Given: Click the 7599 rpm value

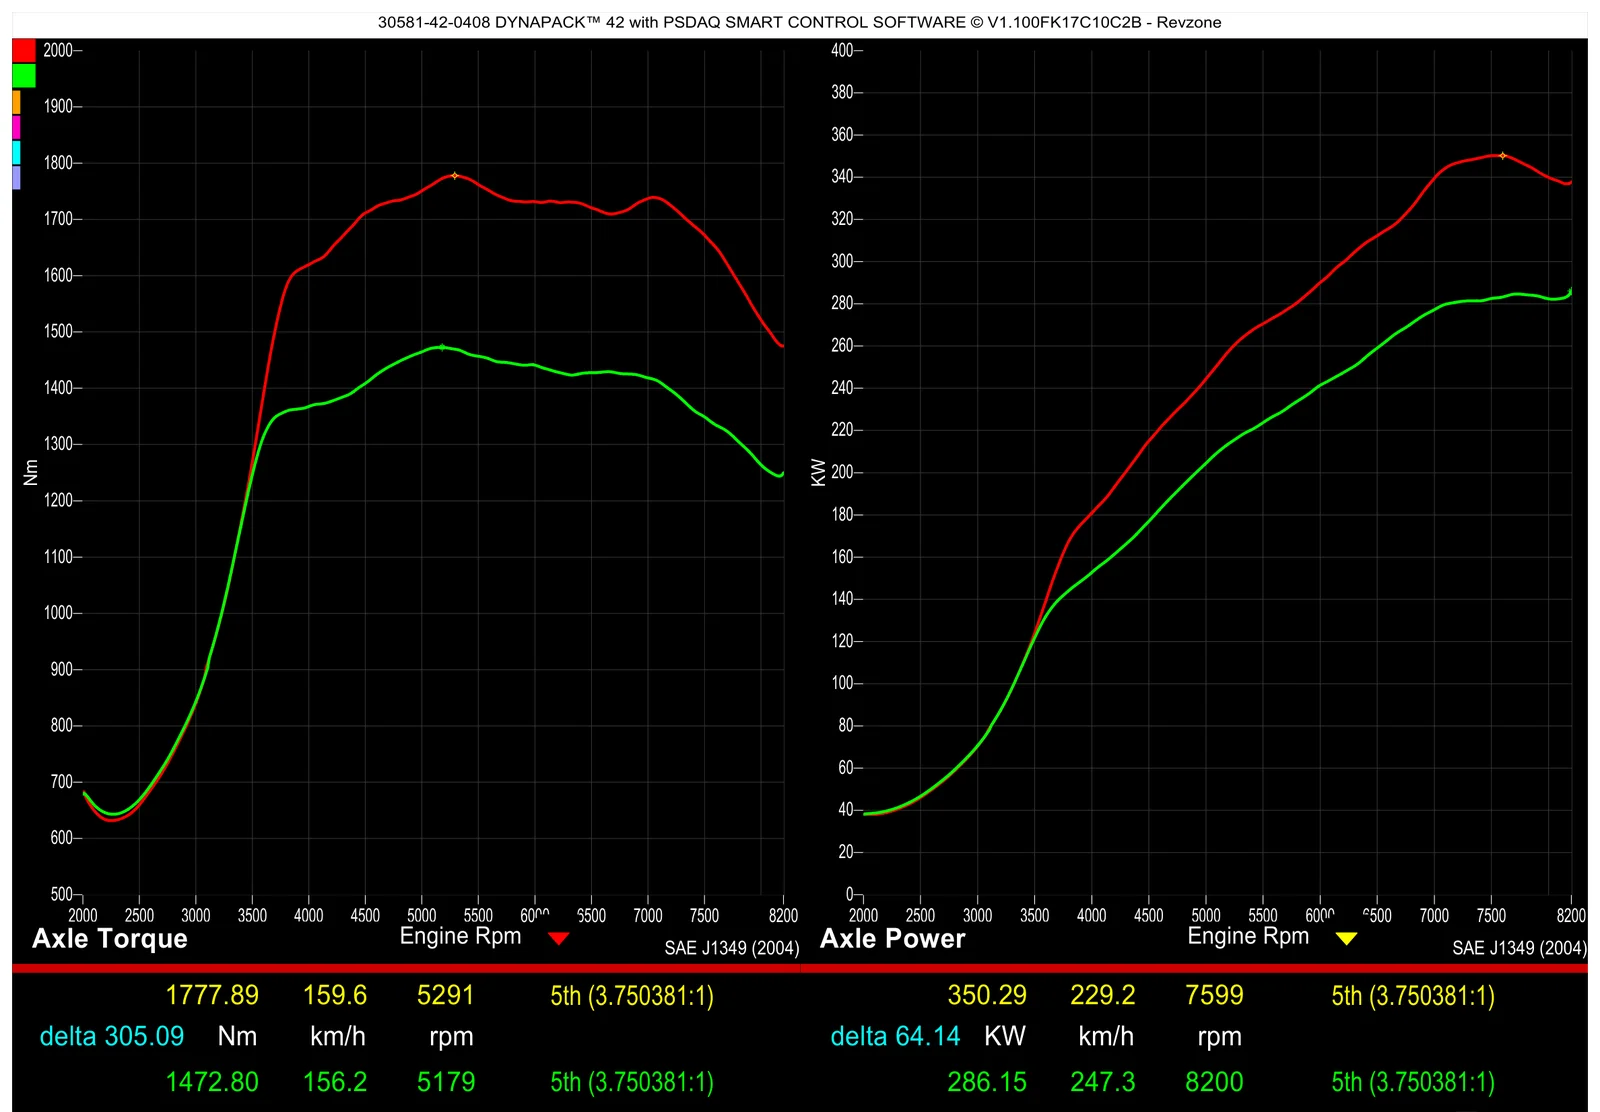Looking at the screenshot, I should (x=1214, y=995).
